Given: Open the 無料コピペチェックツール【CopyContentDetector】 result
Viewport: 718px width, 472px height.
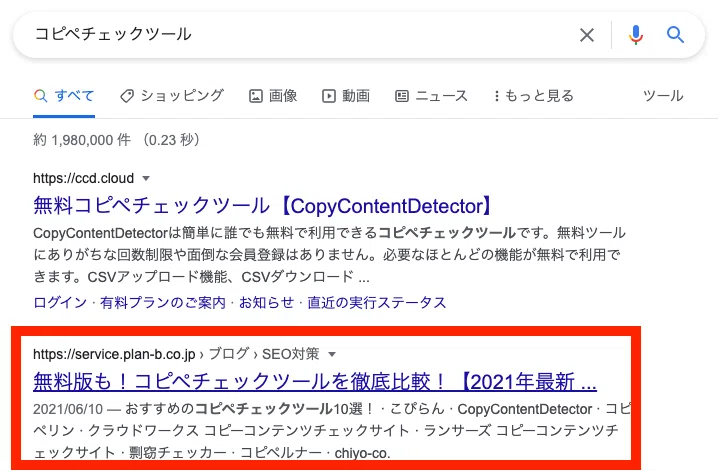Looking at the screenshot, I should (x=263, y=206).
